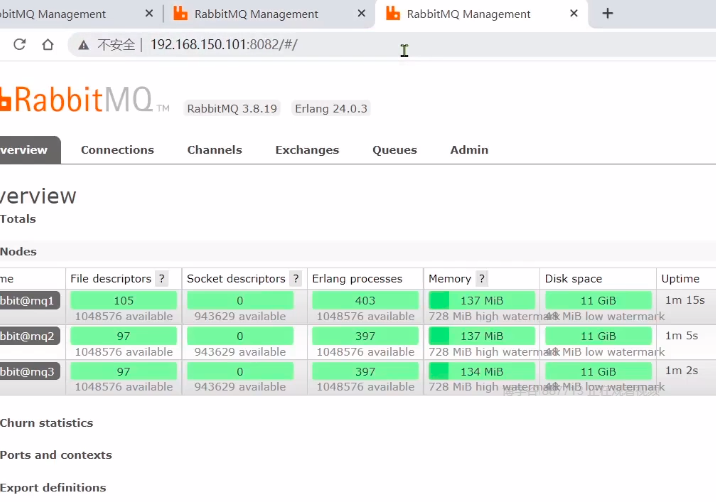Click the Erlang processes value 403 for mq1

pyautogui.click(x=365, y=301)
